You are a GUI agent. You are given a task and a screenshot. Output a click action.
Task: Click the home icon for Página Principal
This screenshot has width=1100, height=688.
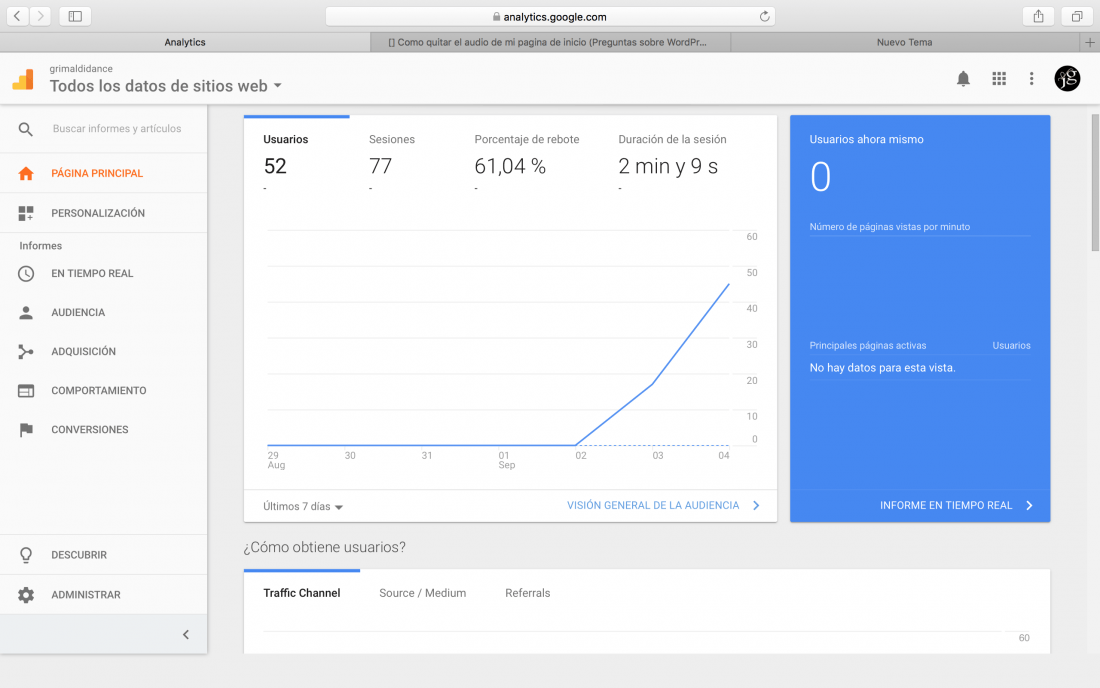[26, 173]
